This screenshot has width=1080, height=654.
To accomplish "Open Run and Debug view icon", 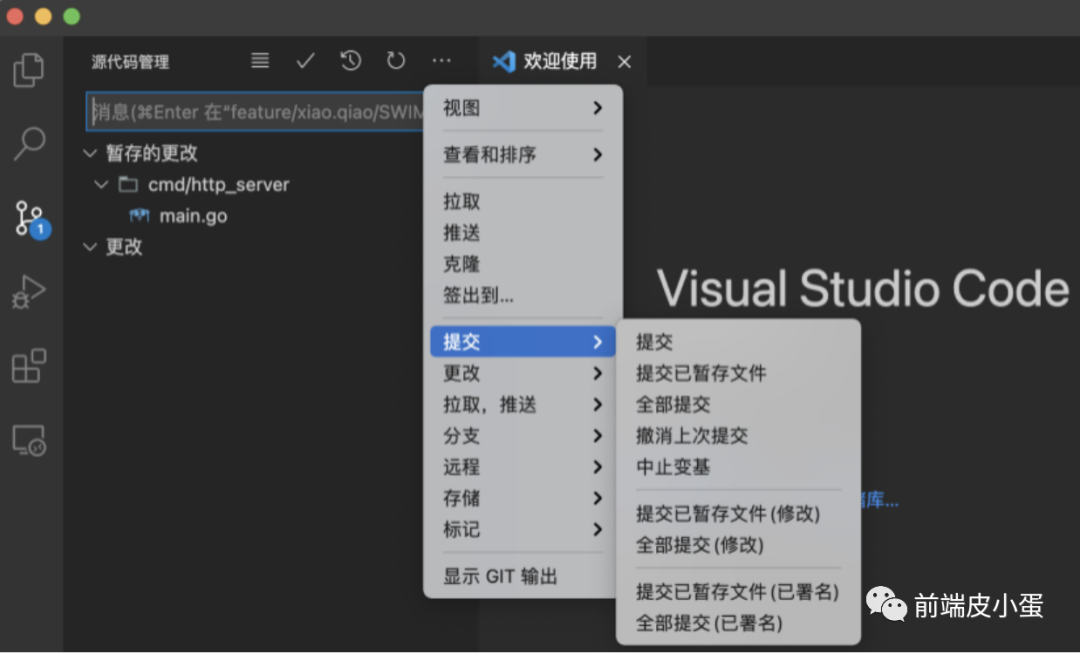I will pos(29,292).
